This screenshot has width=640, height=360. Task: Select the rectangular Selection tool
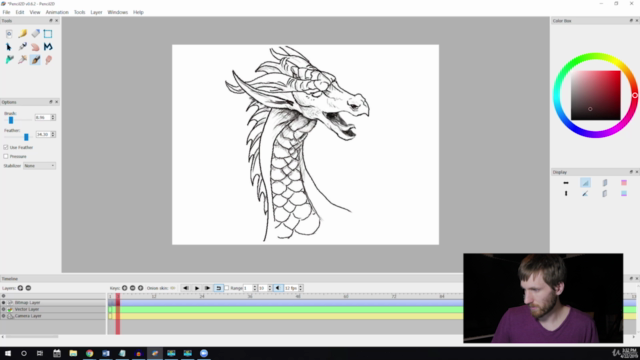(48, 34)
